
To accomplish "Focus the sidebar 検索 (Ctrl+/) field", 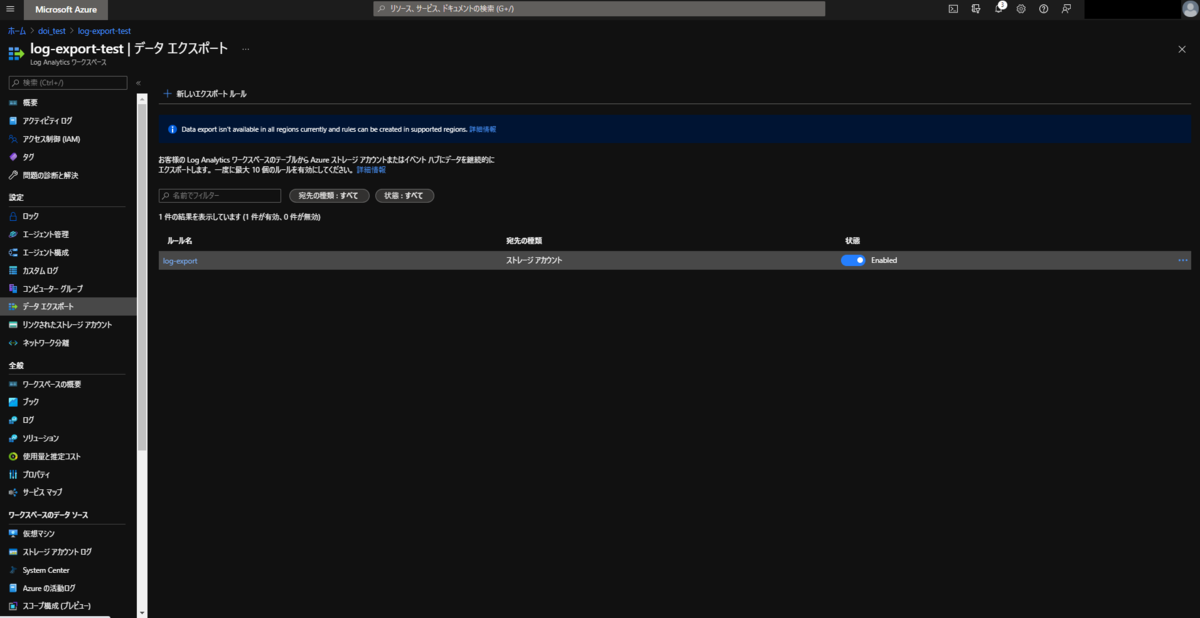I will pyautogui.click(x=68, y=83).
